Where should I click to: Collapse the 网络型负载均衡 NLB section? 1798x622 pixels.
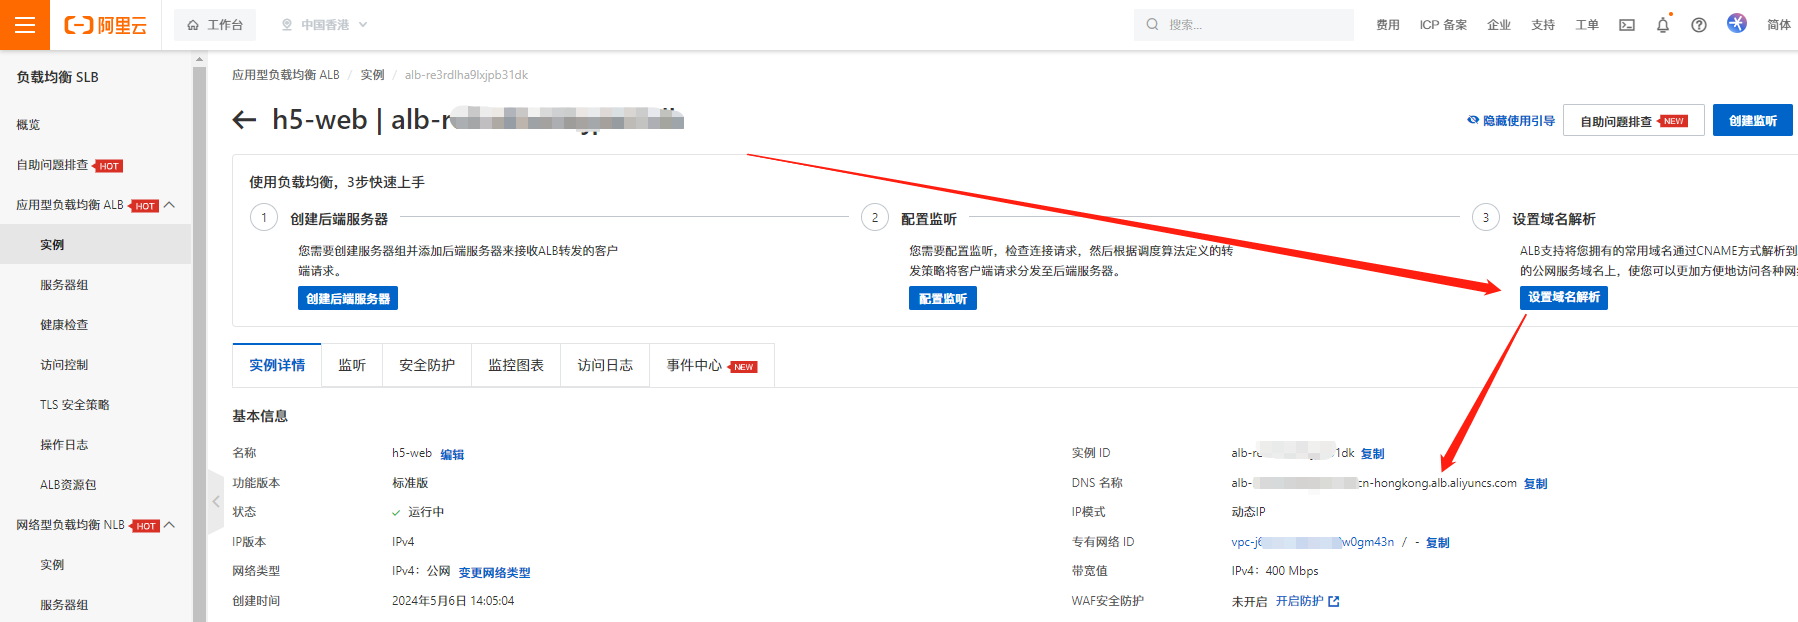pyautogui.click(x=169, y=525)
